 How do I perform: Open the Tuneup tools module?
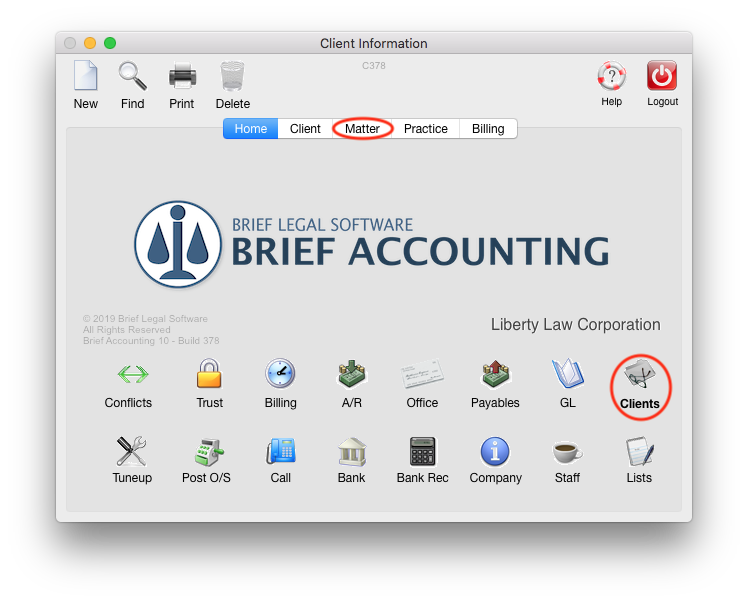pos(132,451)
